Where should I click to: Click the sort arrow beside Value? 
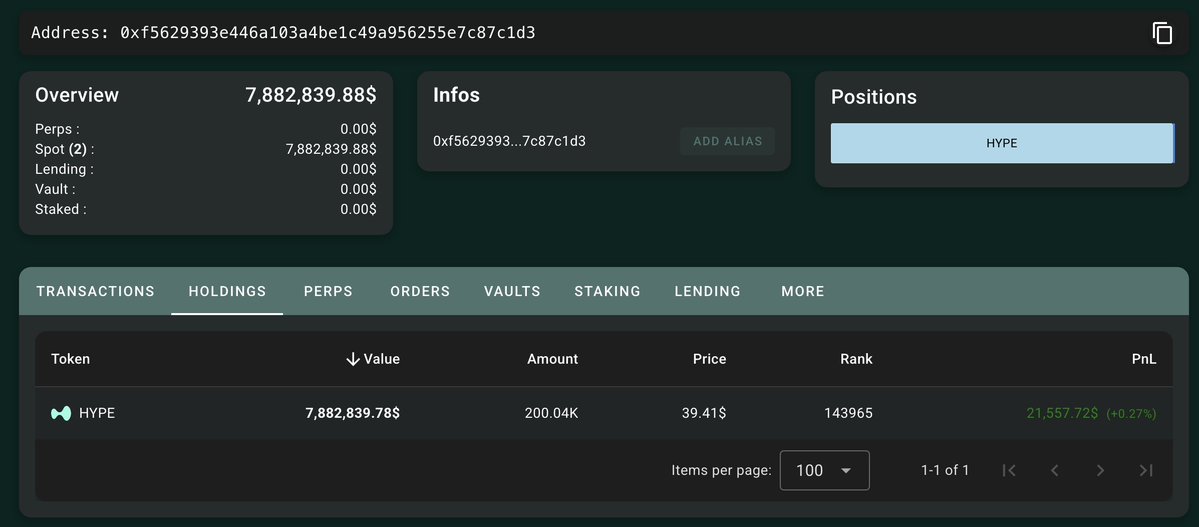352,359
